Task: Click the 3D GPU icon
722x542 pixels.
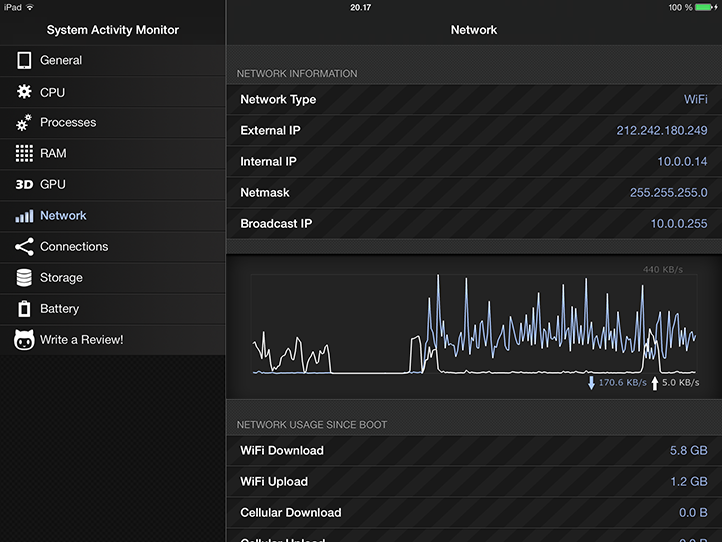Action: [x=24, y=185]
